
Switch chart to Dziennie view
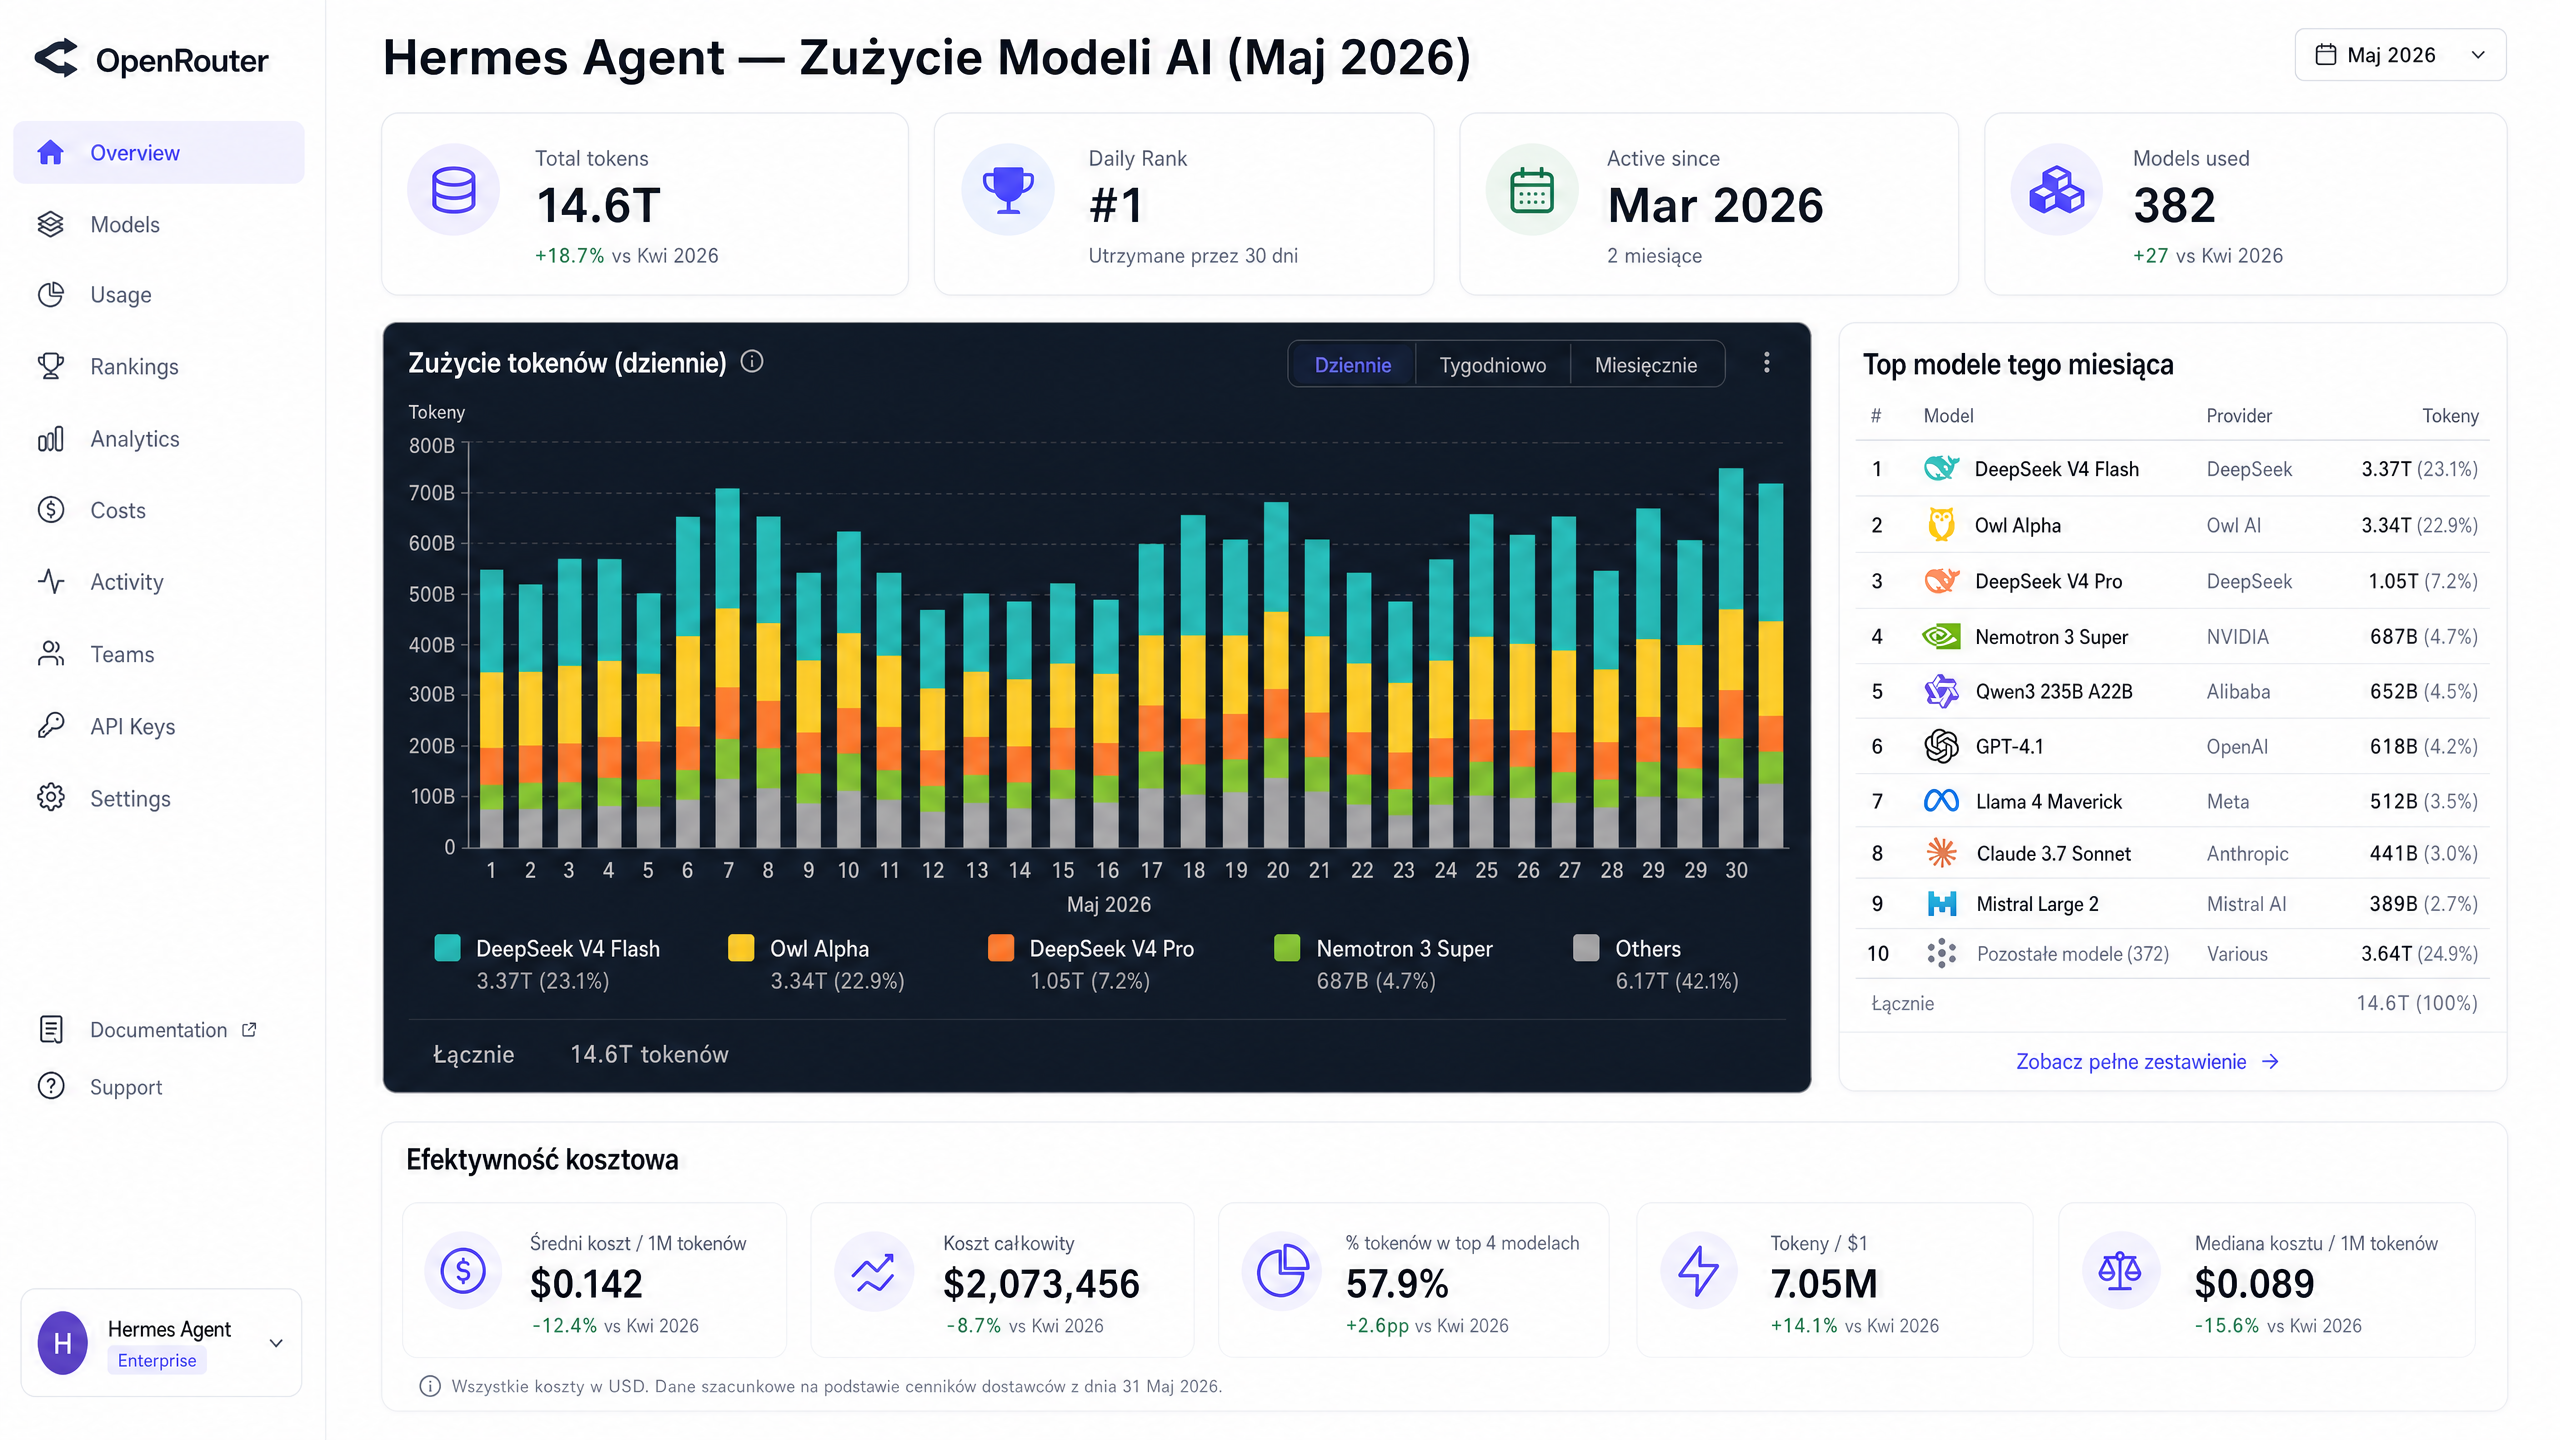pyautogui.click(x=1352, y=364)
